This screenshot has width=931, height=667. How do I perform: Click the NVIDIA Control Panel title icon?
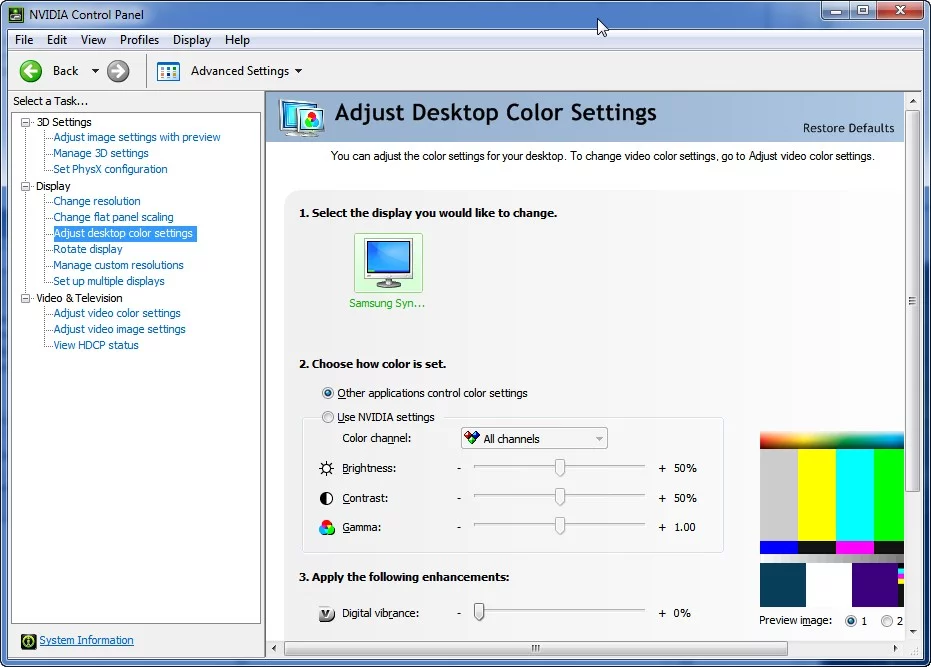[16, 14]
